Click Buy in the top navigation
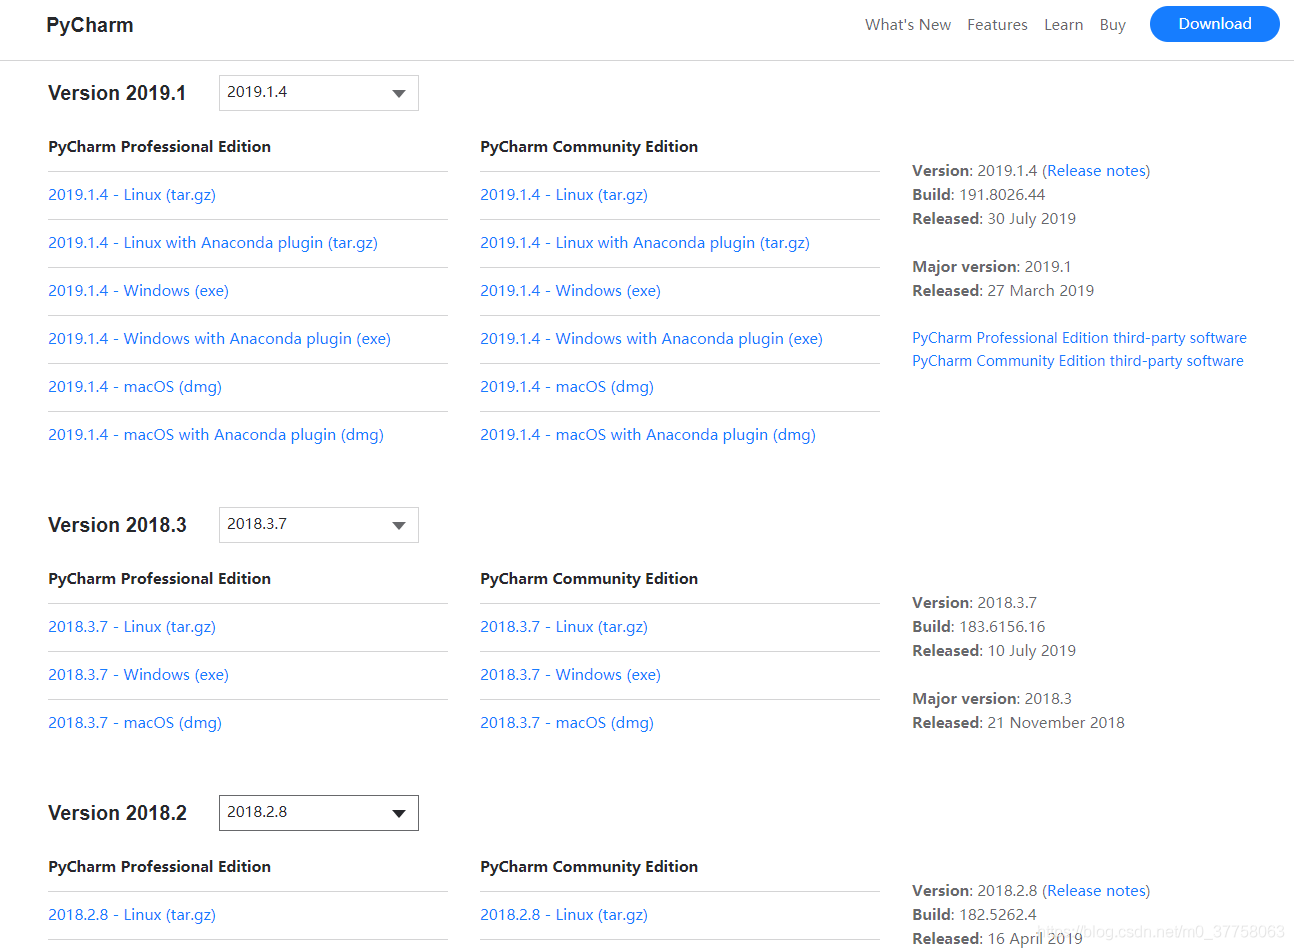The width and height of the screenshot is (1294, 950). [x=1112, y=25]
